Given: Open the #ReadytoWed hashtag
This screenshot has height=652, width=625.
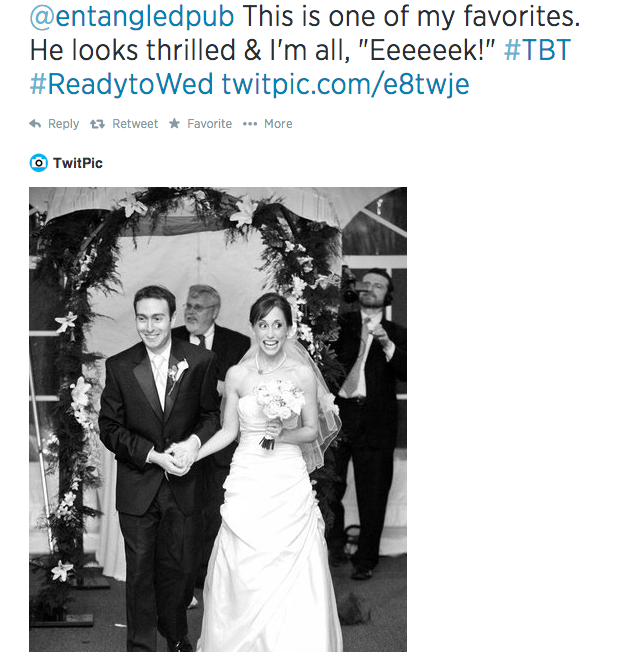Looking at the screenshot, I should (x=121, y=84).
